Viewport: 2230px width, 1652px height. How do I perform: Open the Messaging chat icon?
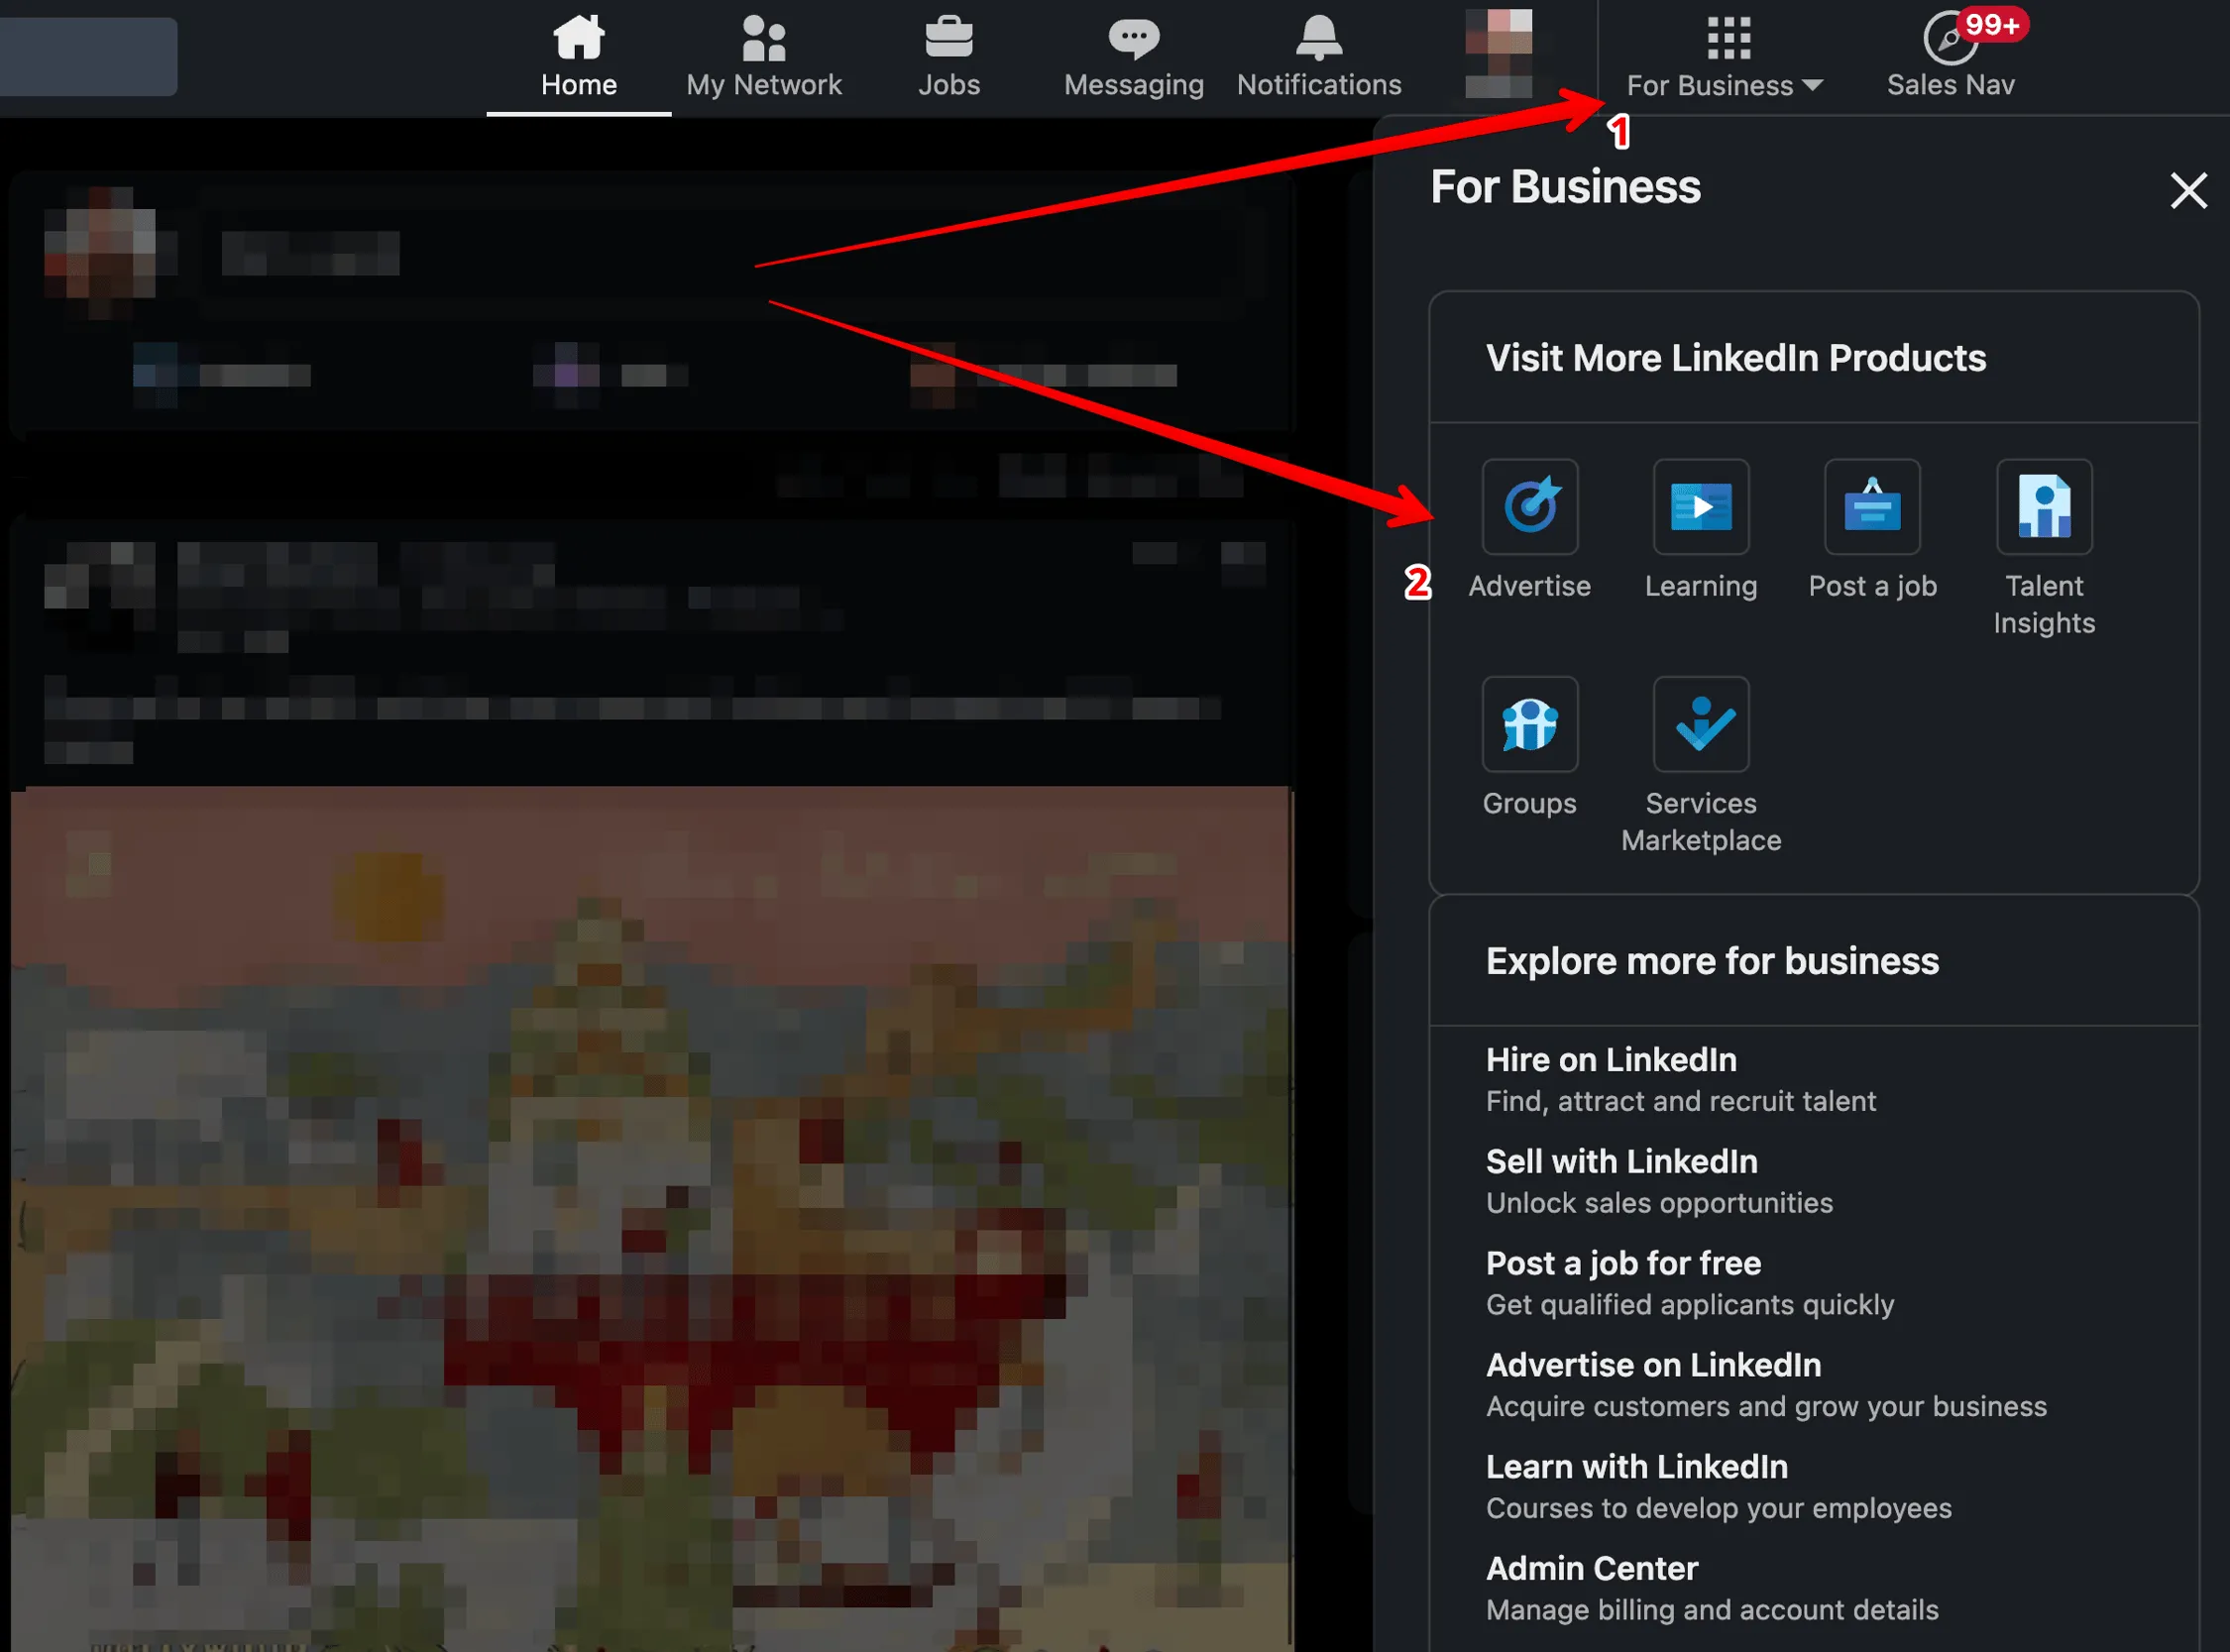(1133, 38)
